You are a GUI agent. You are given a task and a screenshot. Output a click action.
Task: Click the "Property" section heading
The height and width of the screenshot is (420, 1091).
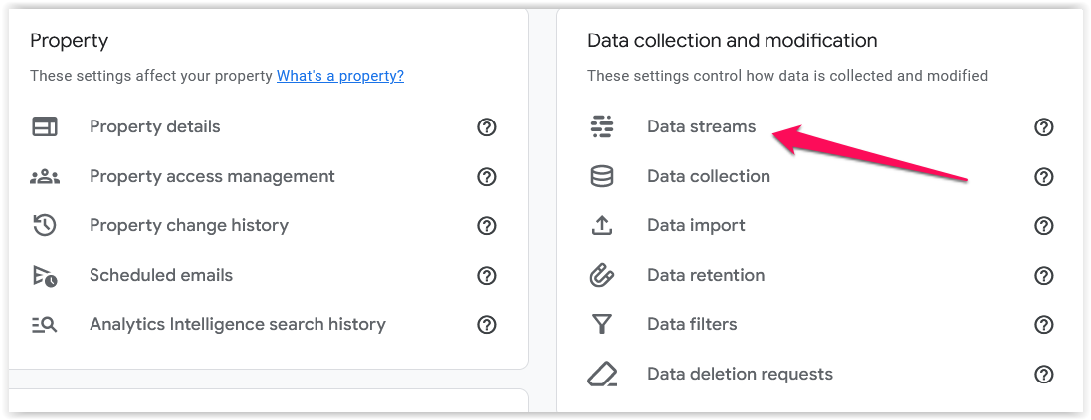pyautogui.click(x=69, y=41)
